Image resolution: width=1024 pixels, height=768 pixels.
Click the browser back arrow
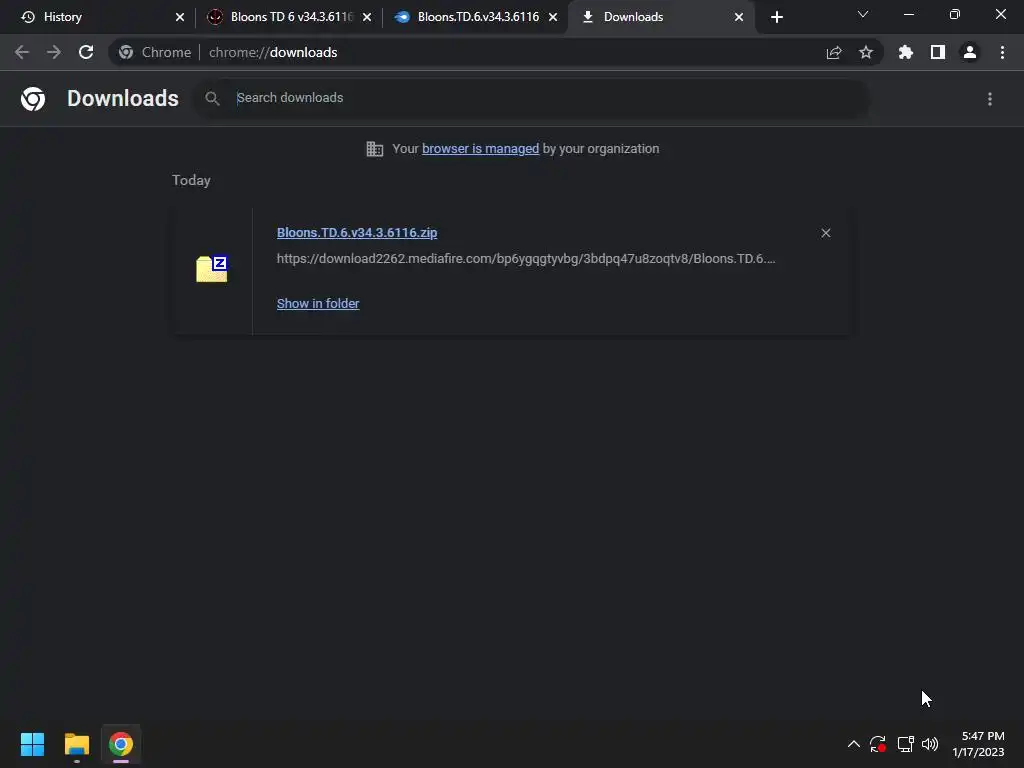click(22, 52)
